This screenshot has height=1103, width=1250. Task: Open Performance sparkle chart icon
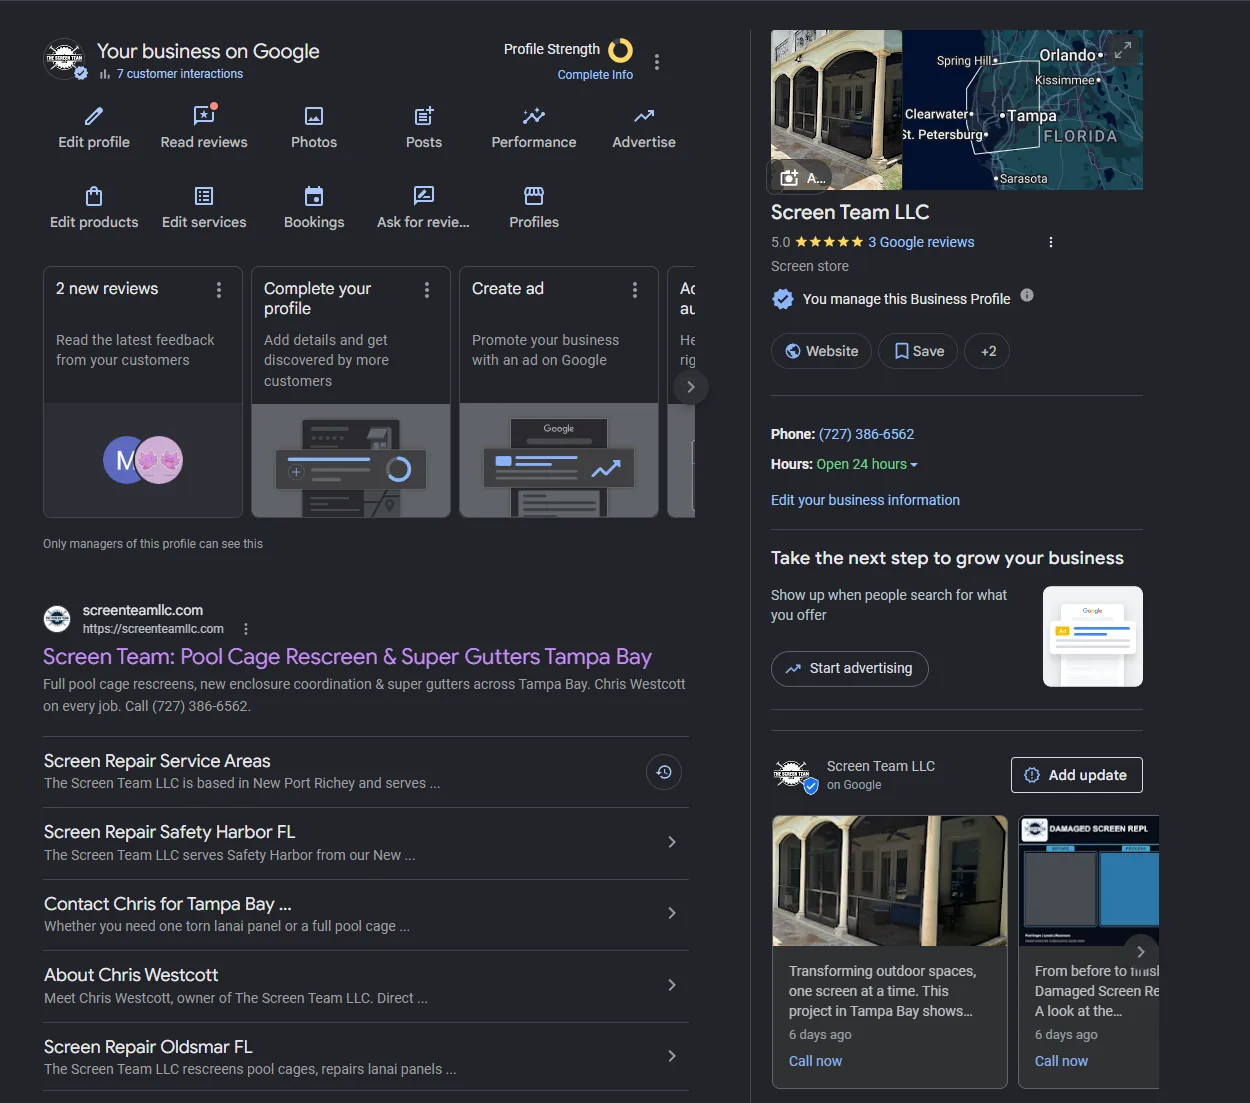pyautogui.click(x=534, y=116)
